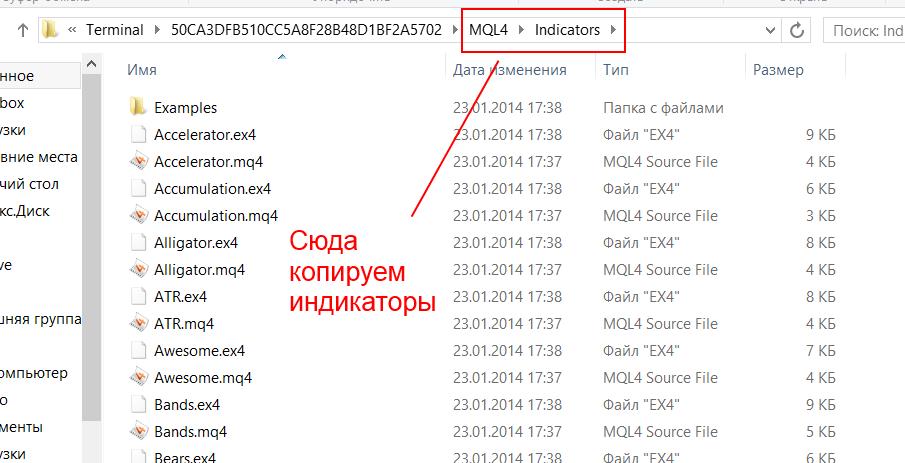The image size is (905, 463).
Task: Click the Поиск search field
Action: click(x=863, y=30)
